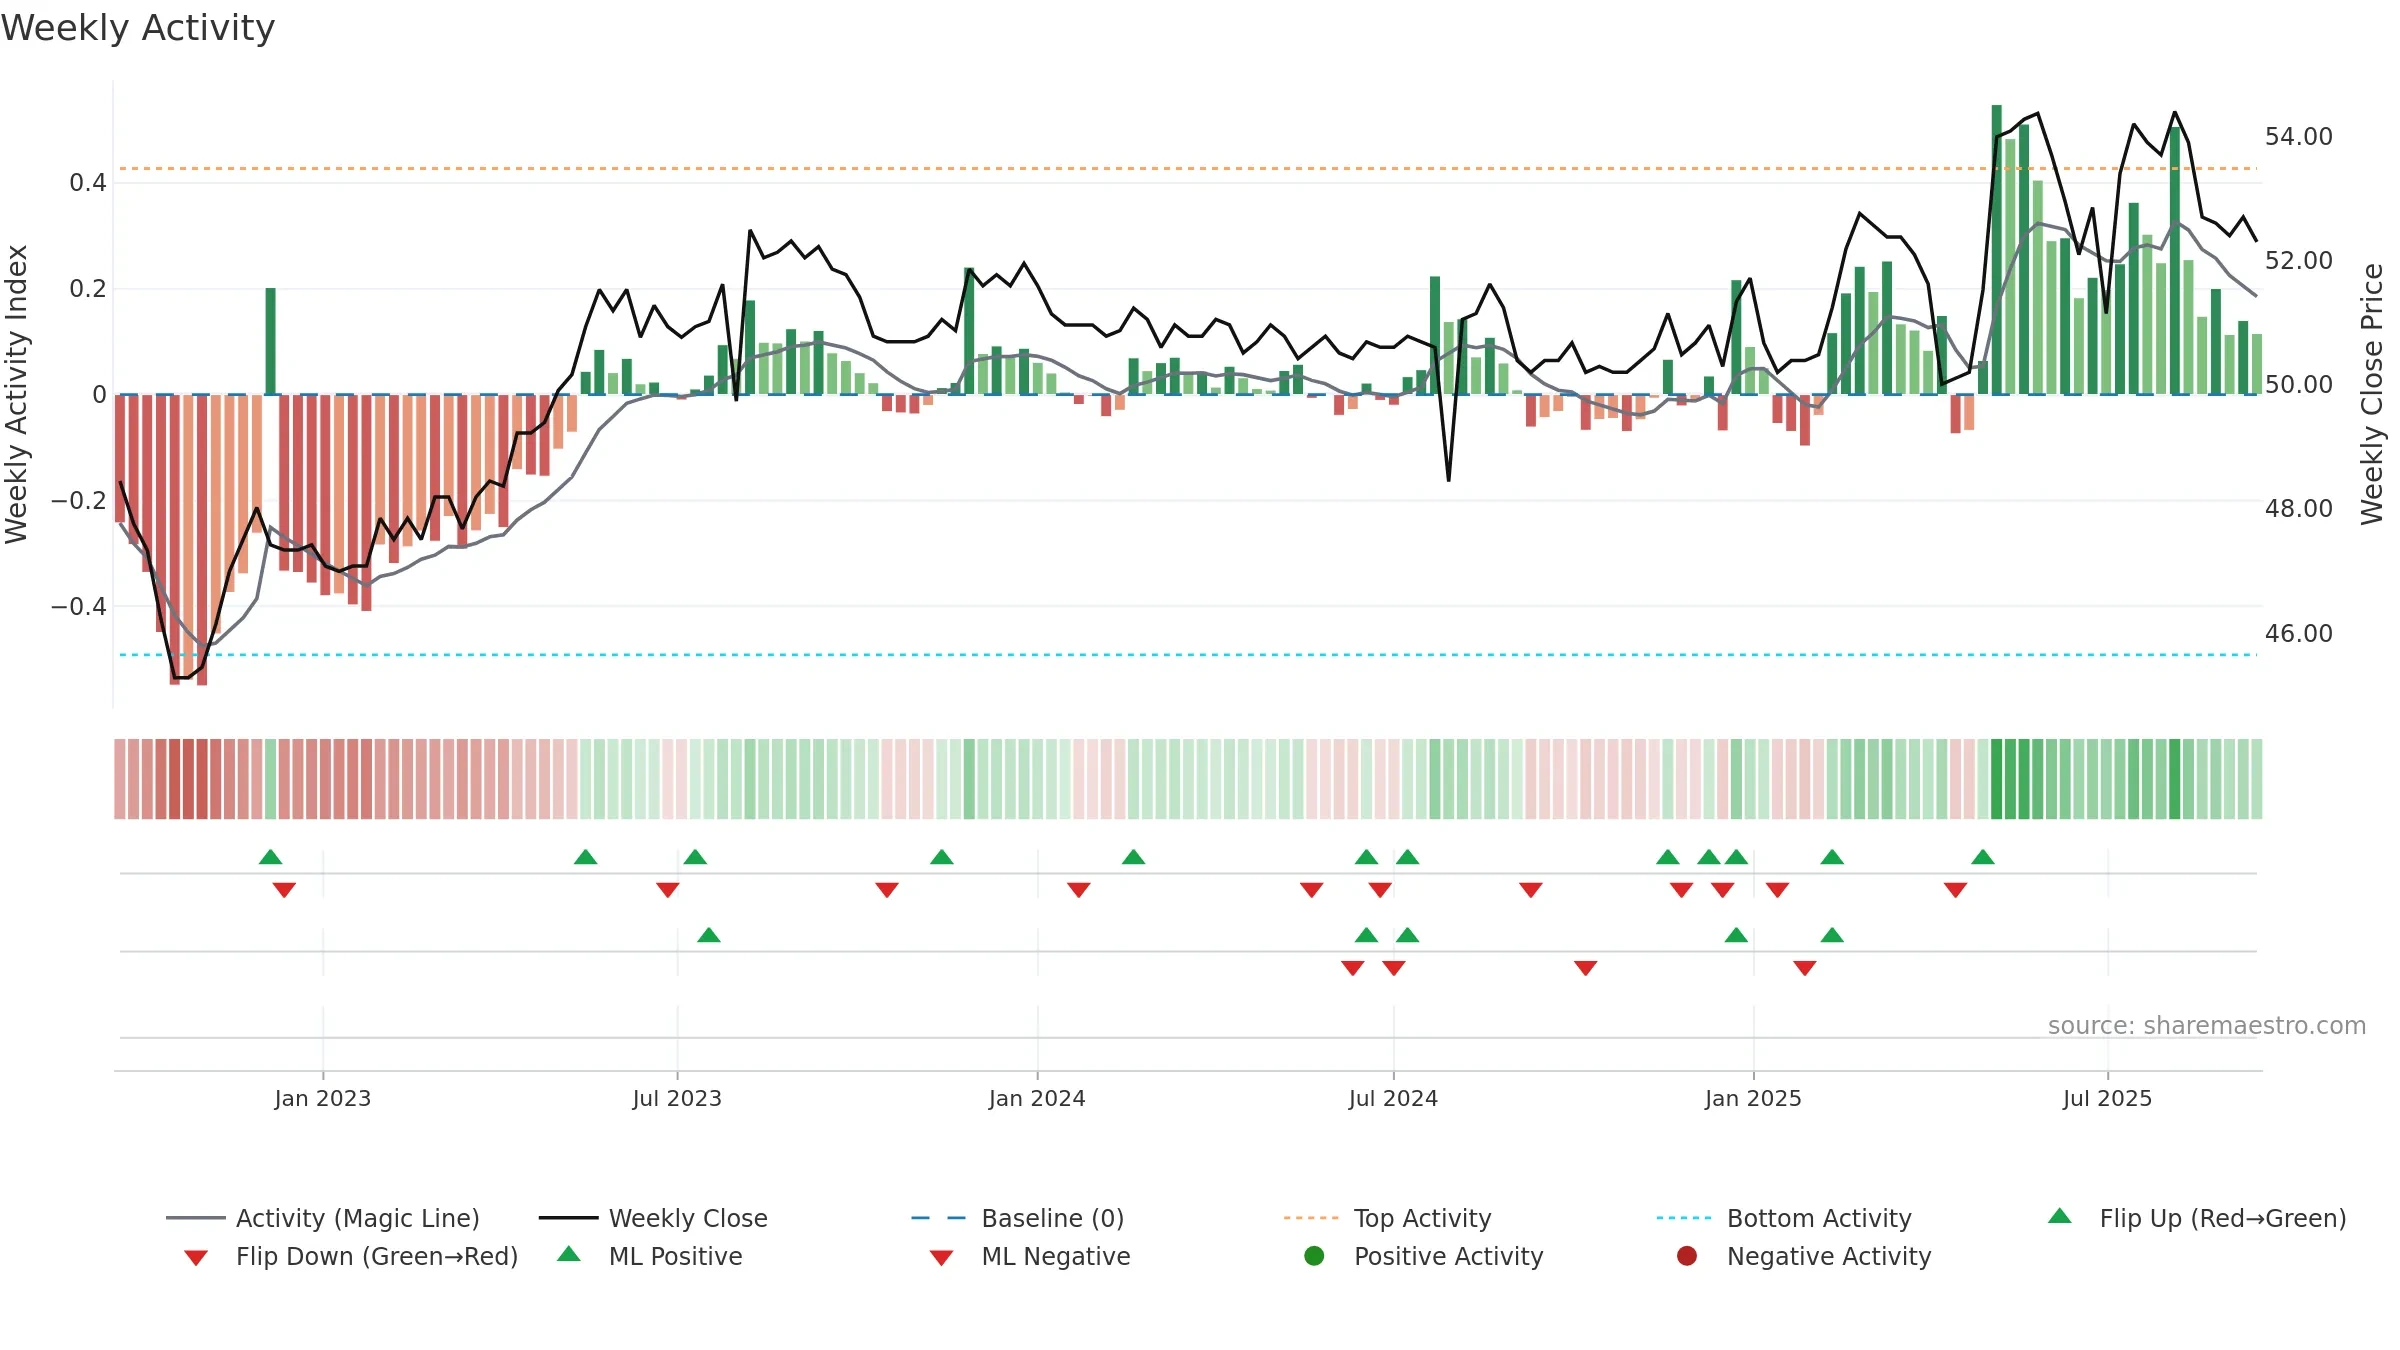Viewport: 2400px width, 1350px height.
Task: Toggle Baseline (0) legend entry
Action: [1018, 1218]
